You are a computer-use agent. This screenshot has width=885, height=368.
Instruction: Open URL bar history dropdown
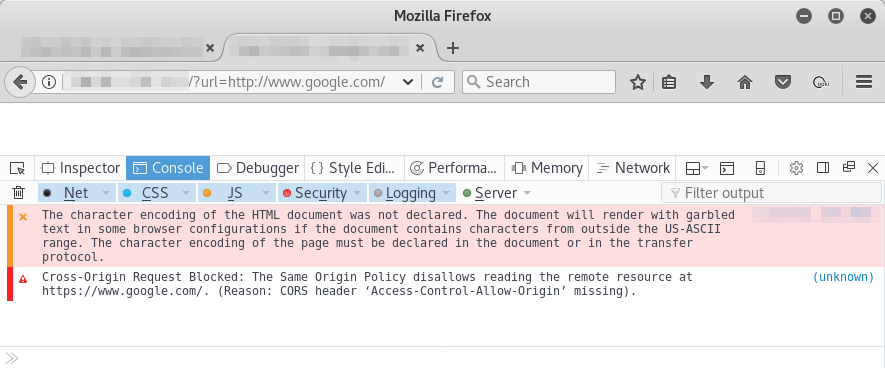tap(408, 82)
